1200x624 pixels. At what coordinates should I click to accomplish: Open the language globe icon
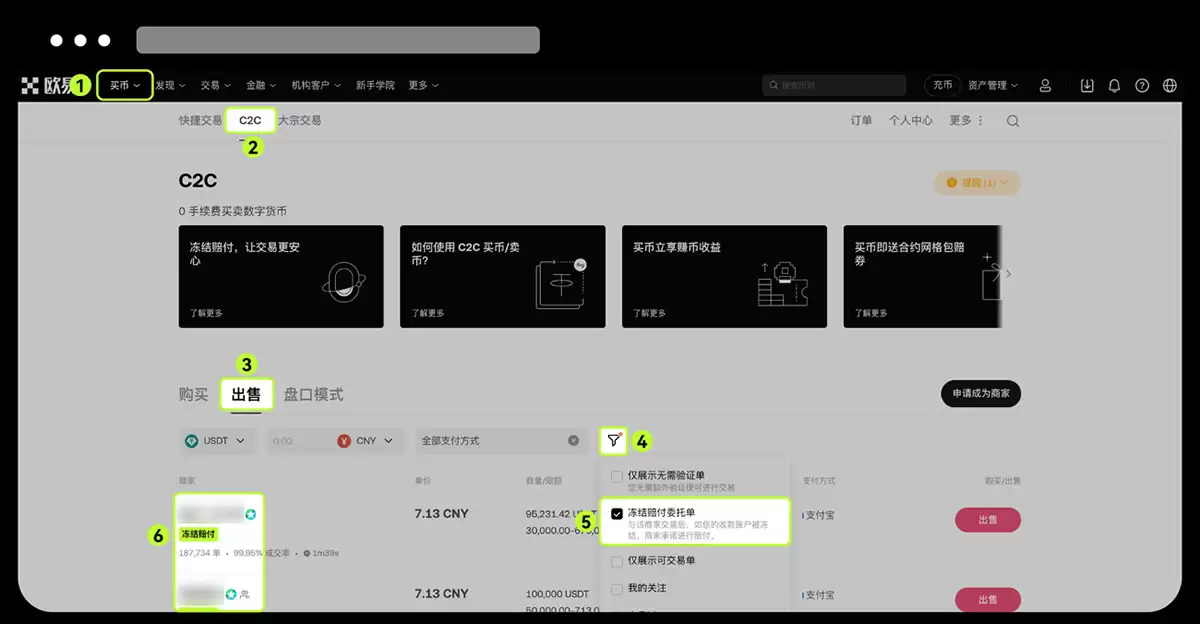pos(1170,85)
